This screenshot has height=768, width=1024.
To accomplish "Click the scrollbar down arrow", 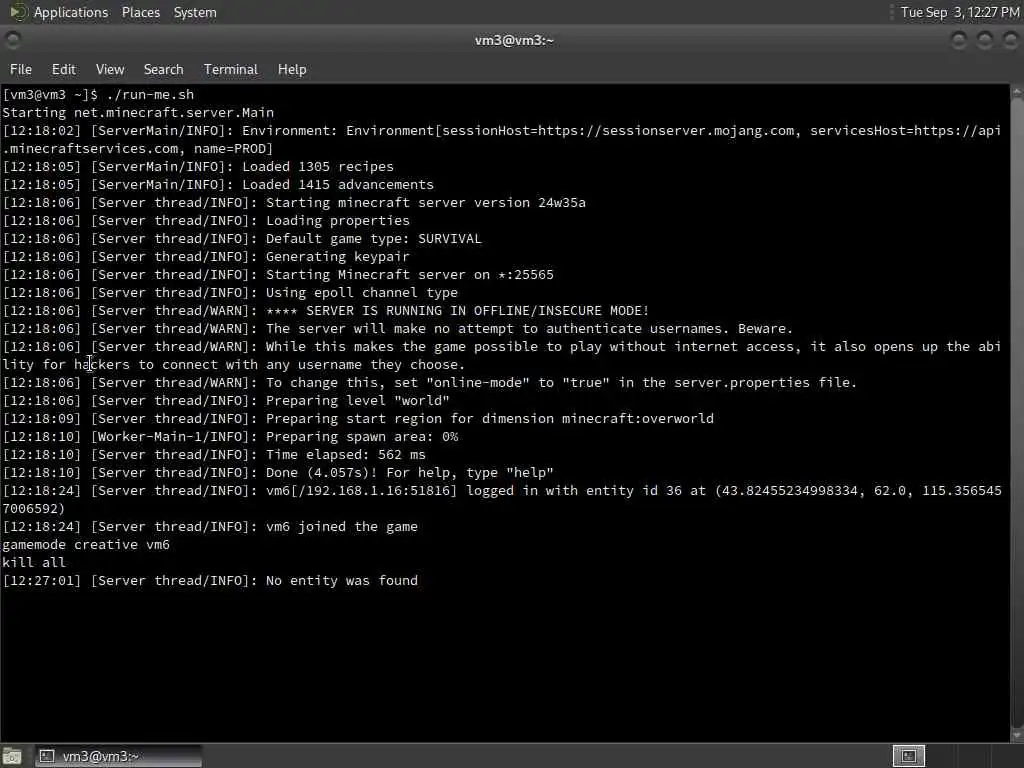I will (x=1017, y=735).
